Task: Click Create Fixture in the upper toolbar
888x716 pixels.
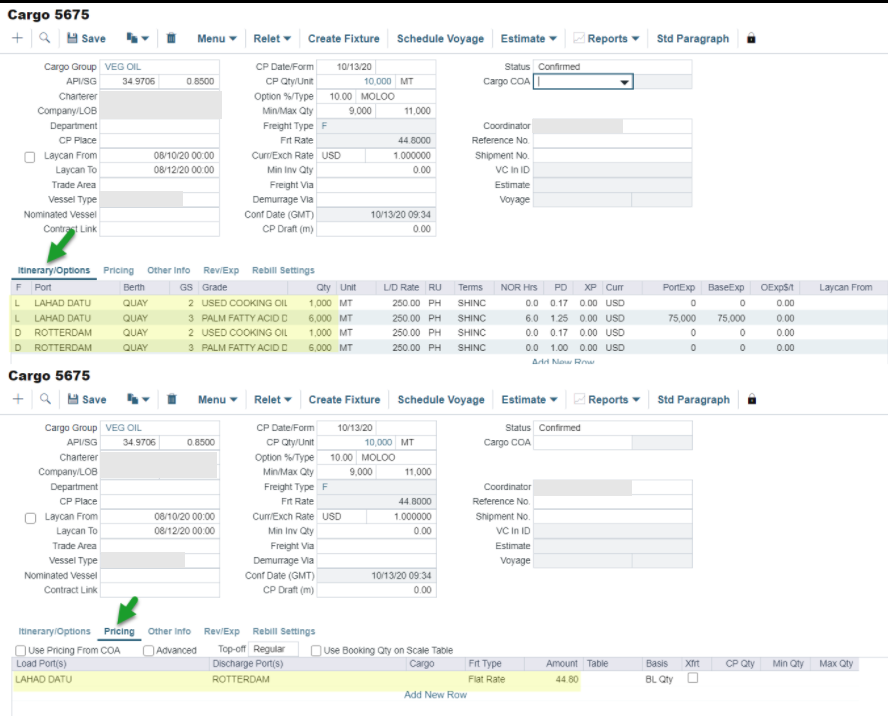Action: pos(344,38)
